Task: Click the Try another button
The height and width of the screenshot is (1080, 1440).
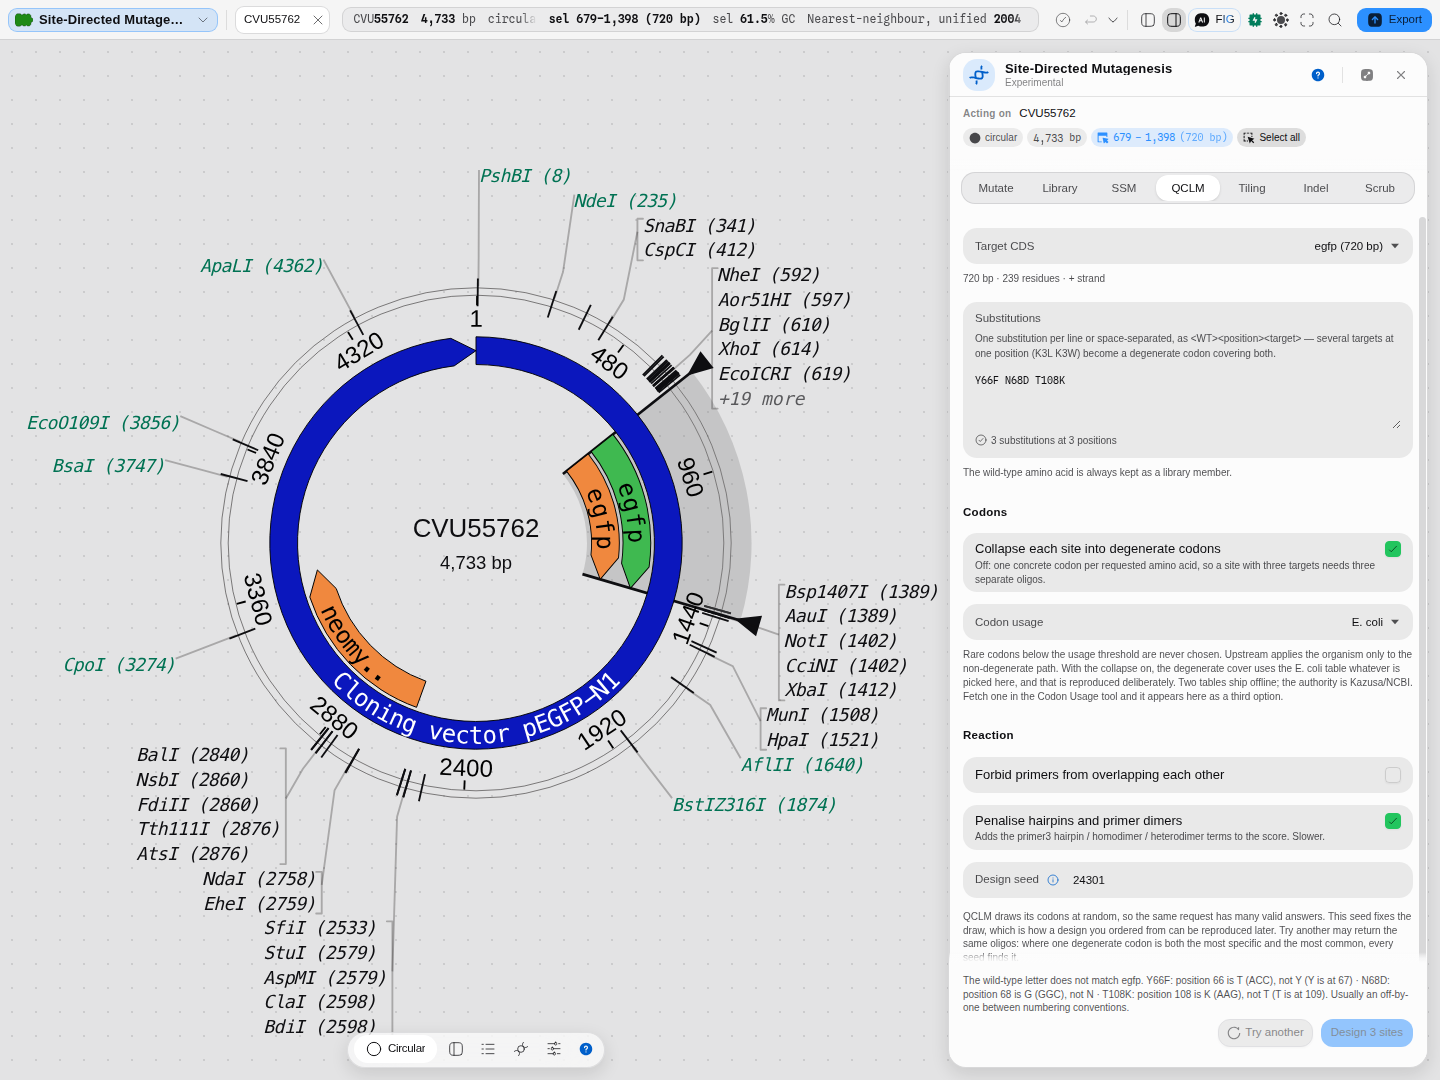Action: (1265, 1033)
